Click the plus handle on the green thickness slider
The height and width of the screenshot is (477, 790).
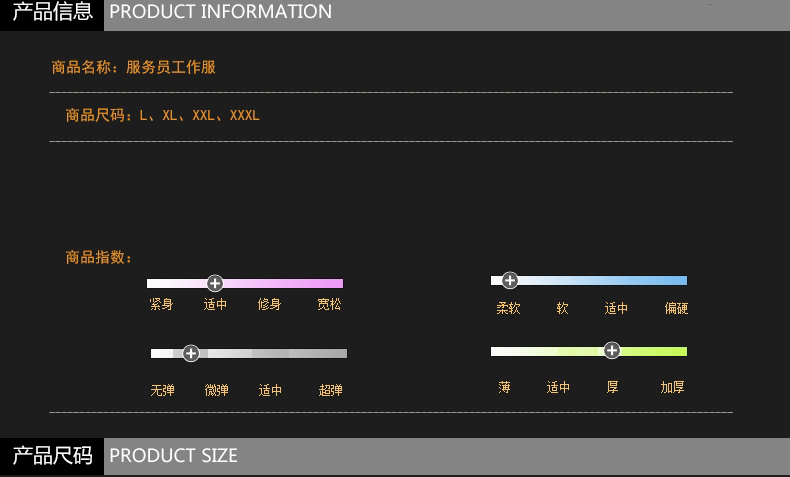[x=612, y=350]
